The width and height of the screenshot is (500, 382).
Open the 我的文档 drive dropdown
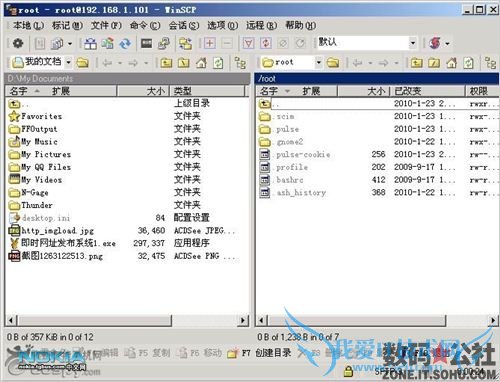click(69, 62)
